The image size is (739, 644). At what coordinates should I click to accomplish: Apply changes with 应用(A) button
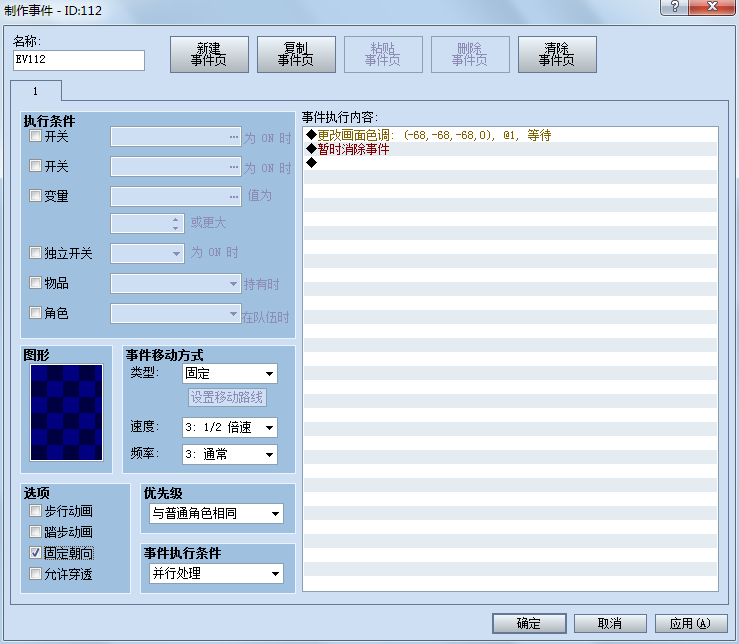pyautogui.click(x=690, y=623)
